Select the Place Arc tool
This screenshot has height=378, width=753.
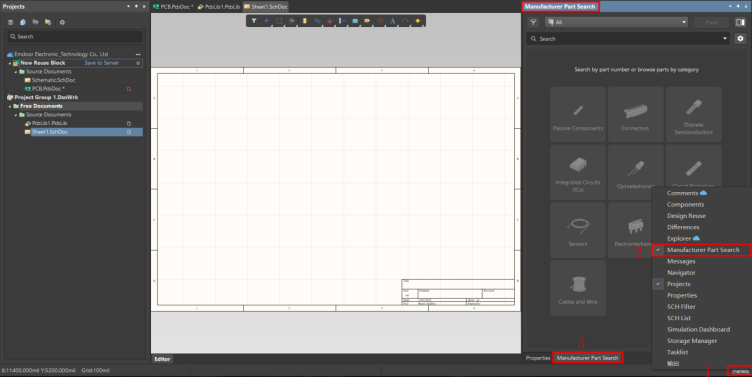[405, 21]
